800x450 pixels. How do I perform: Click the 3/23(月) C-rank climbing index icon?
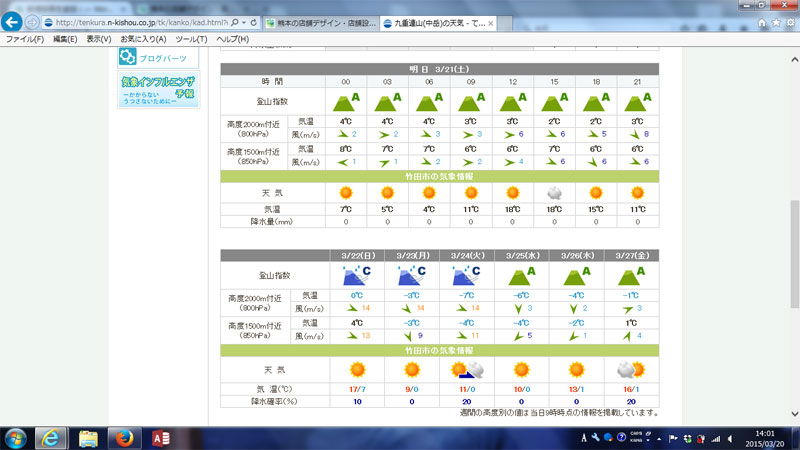411,275
